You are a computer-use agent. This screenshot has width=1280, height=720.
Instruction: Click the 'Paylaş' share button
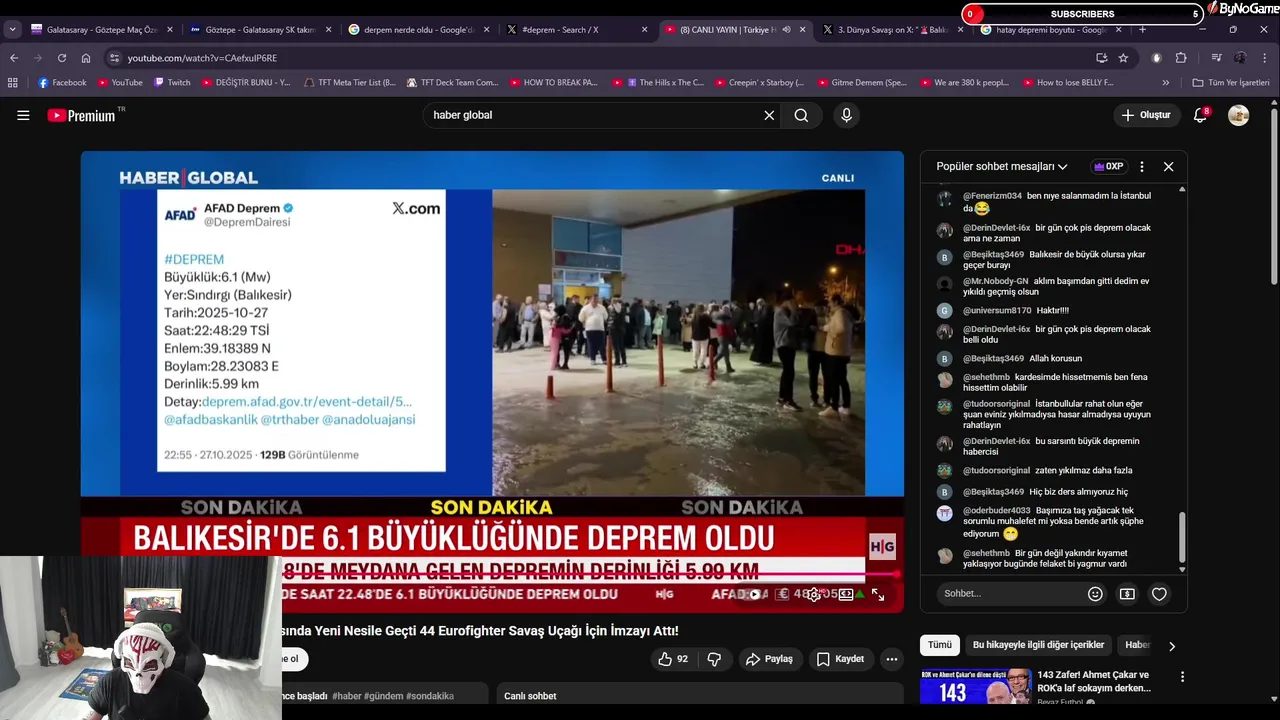click(x=769, y=659)
